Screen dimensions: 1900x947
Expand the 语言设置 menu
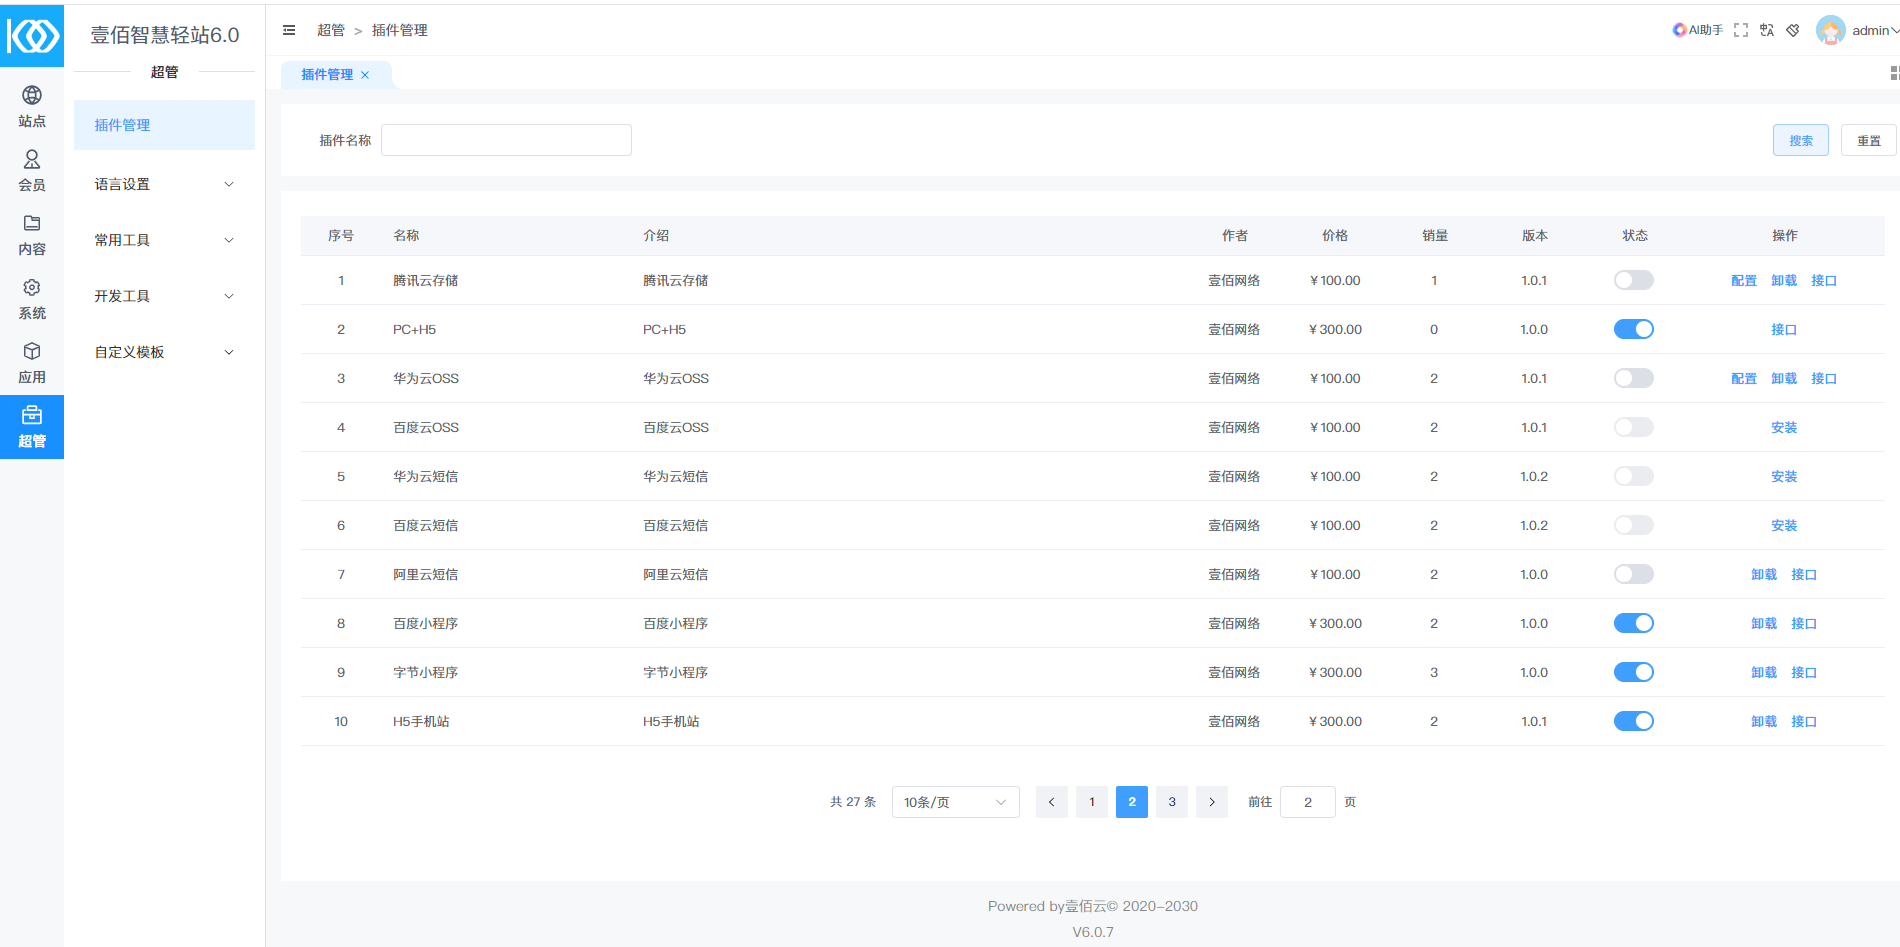click(x=164, y=184)
